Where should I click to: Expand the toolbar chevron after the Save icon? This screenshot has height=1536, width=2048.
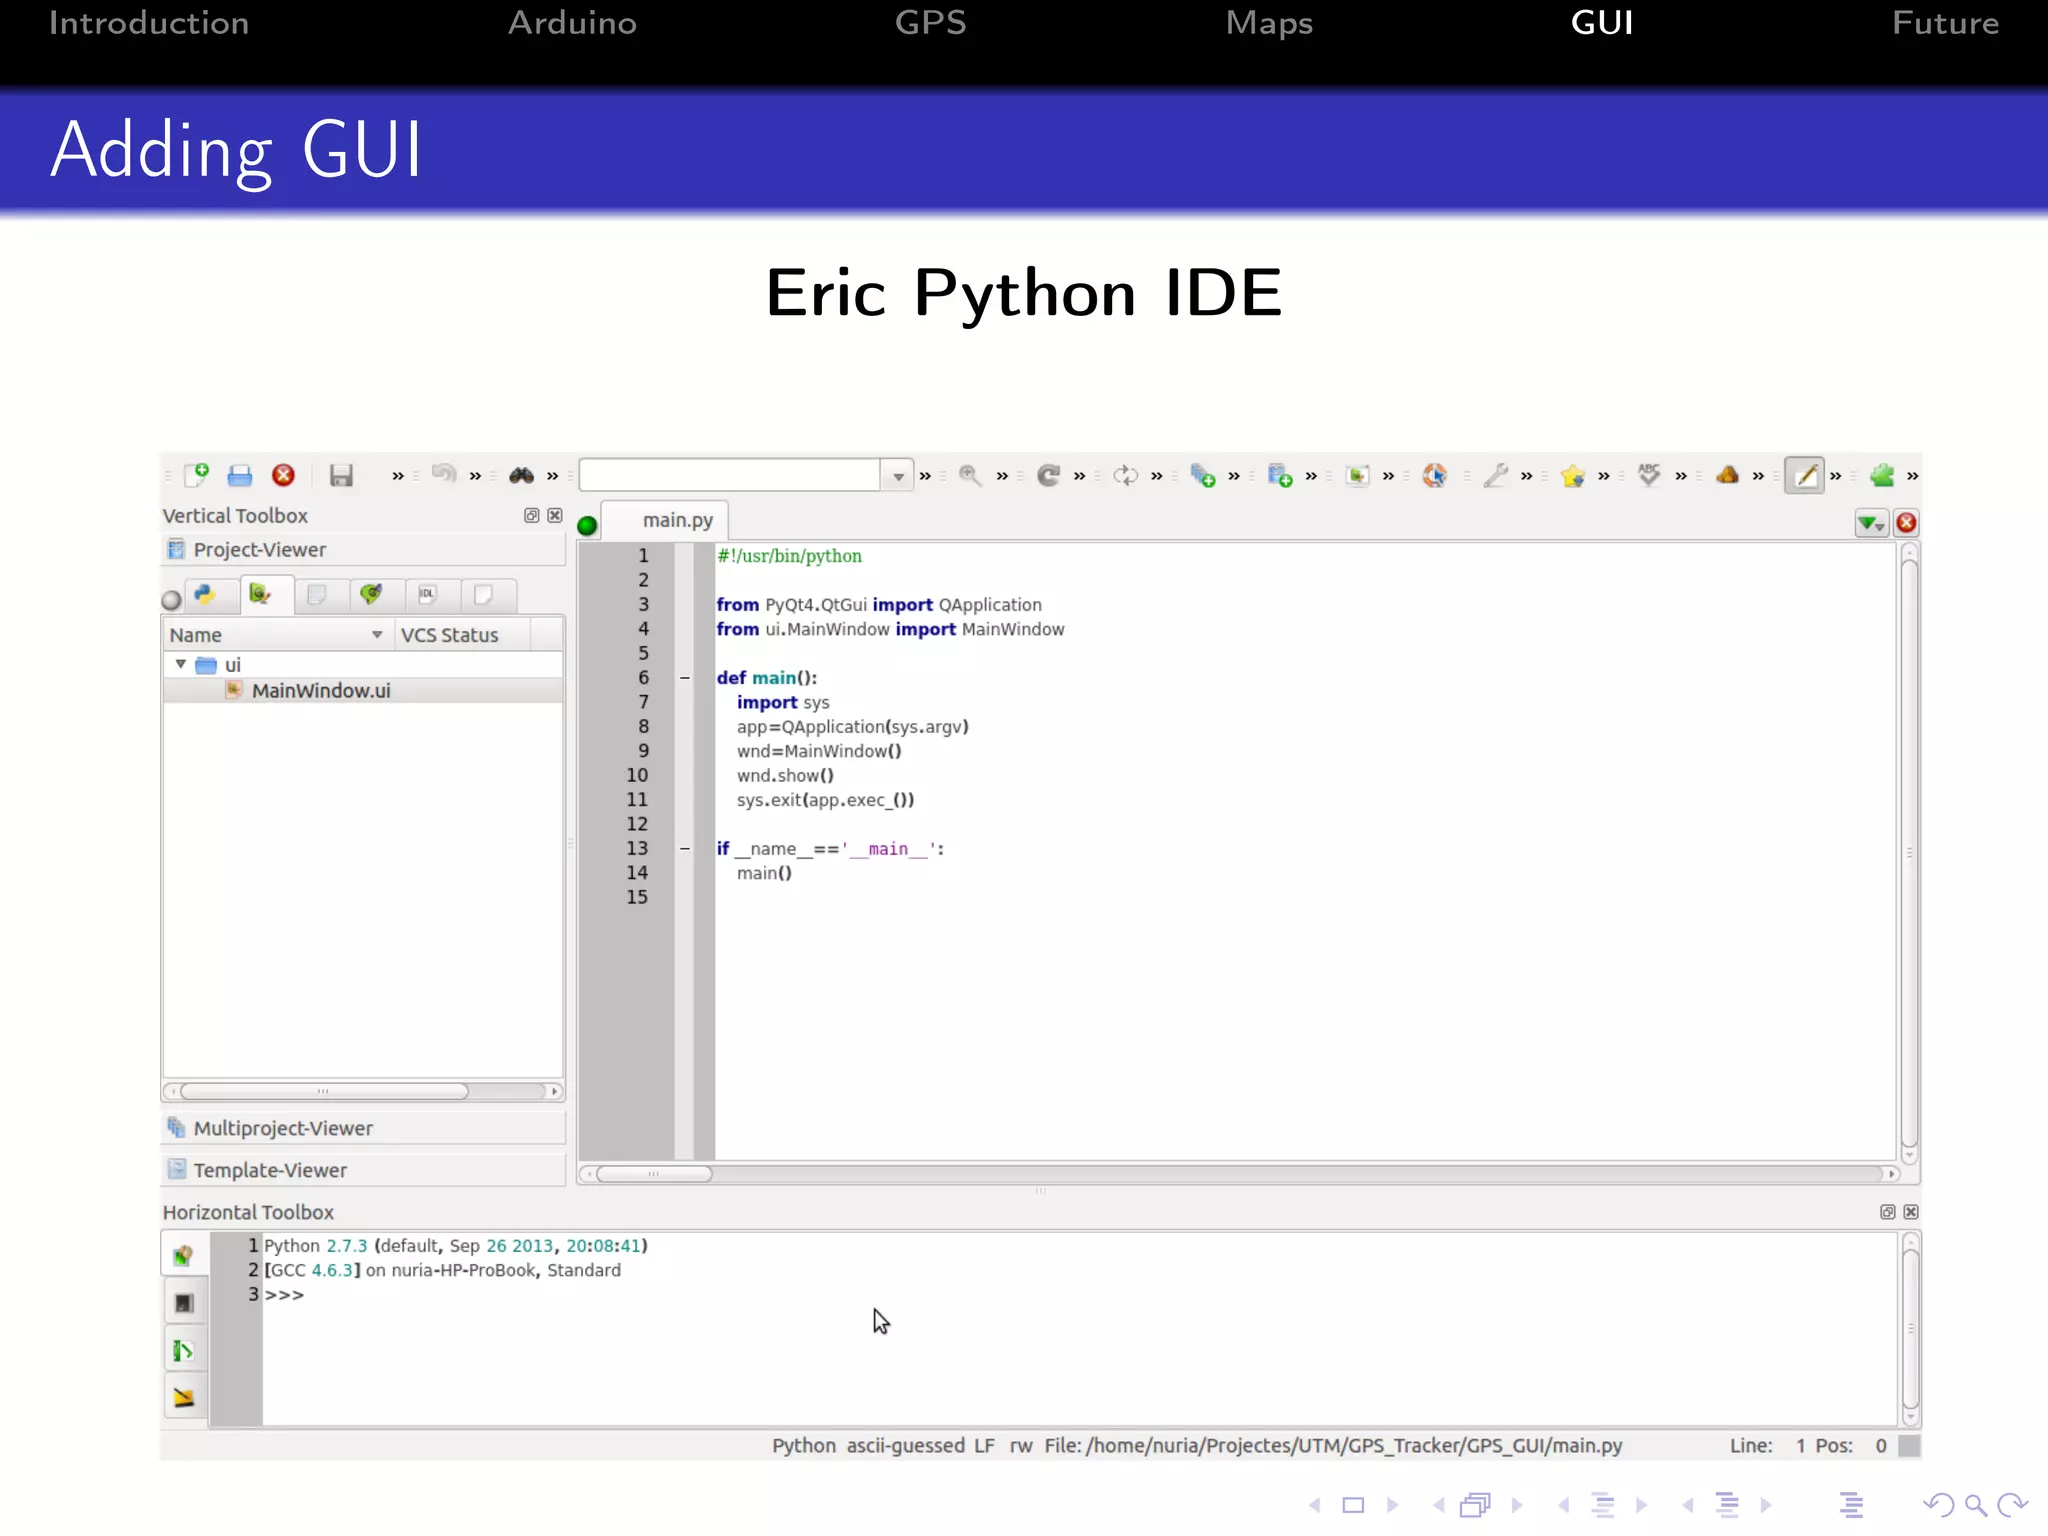pyautogui.click(x=398, y=476)
